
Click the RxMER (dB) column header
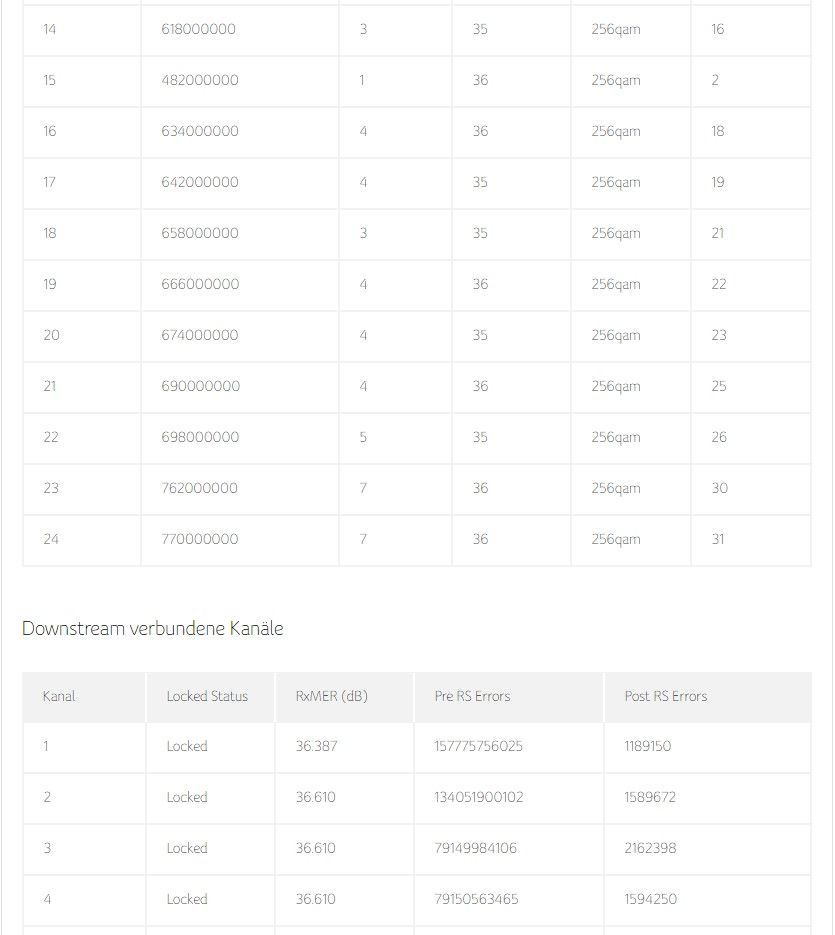coord(331,696)
